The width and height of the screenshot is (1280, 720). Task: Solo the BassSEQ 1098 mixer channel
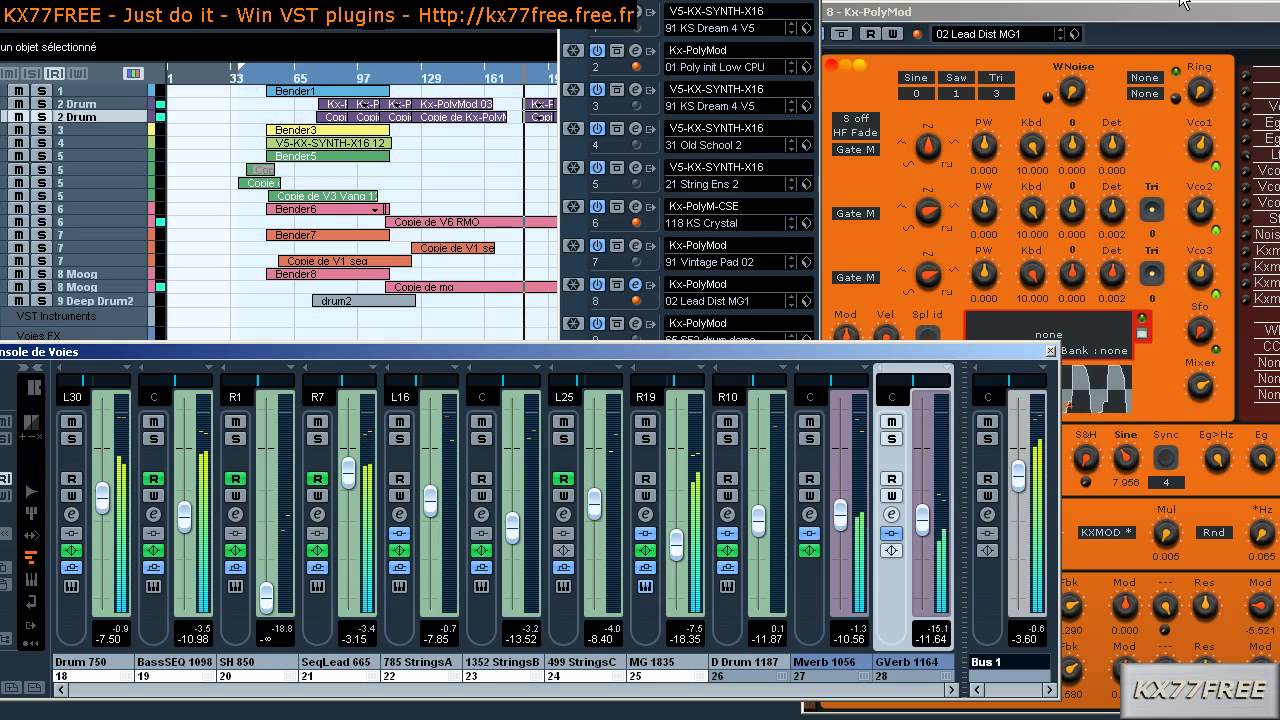pos(153,439)
